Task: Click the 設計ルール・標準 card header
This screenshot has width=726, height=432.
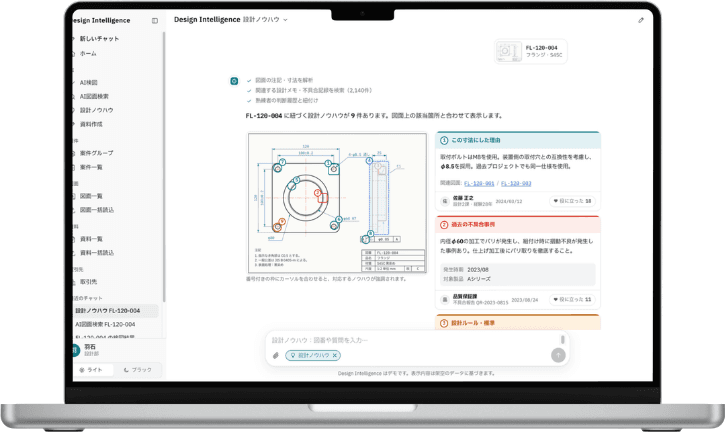Action: click(518, 322)
